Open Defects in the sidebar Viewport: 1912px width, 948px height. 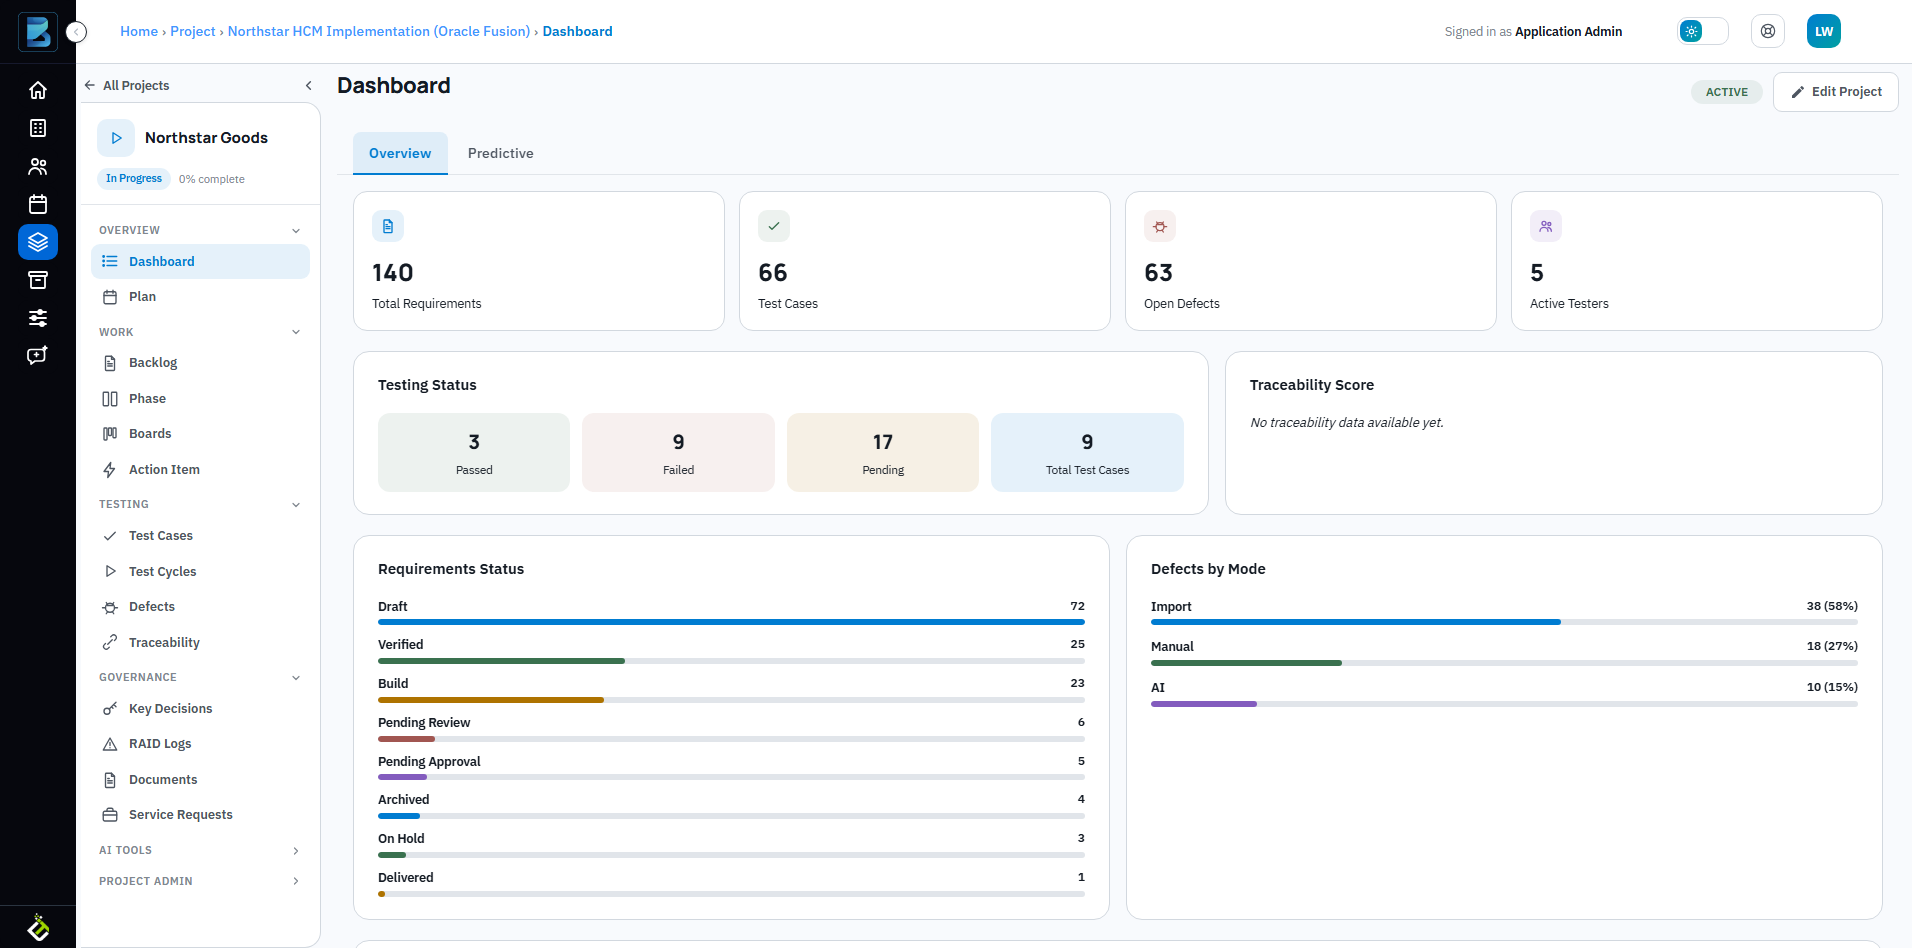(200, 607)
